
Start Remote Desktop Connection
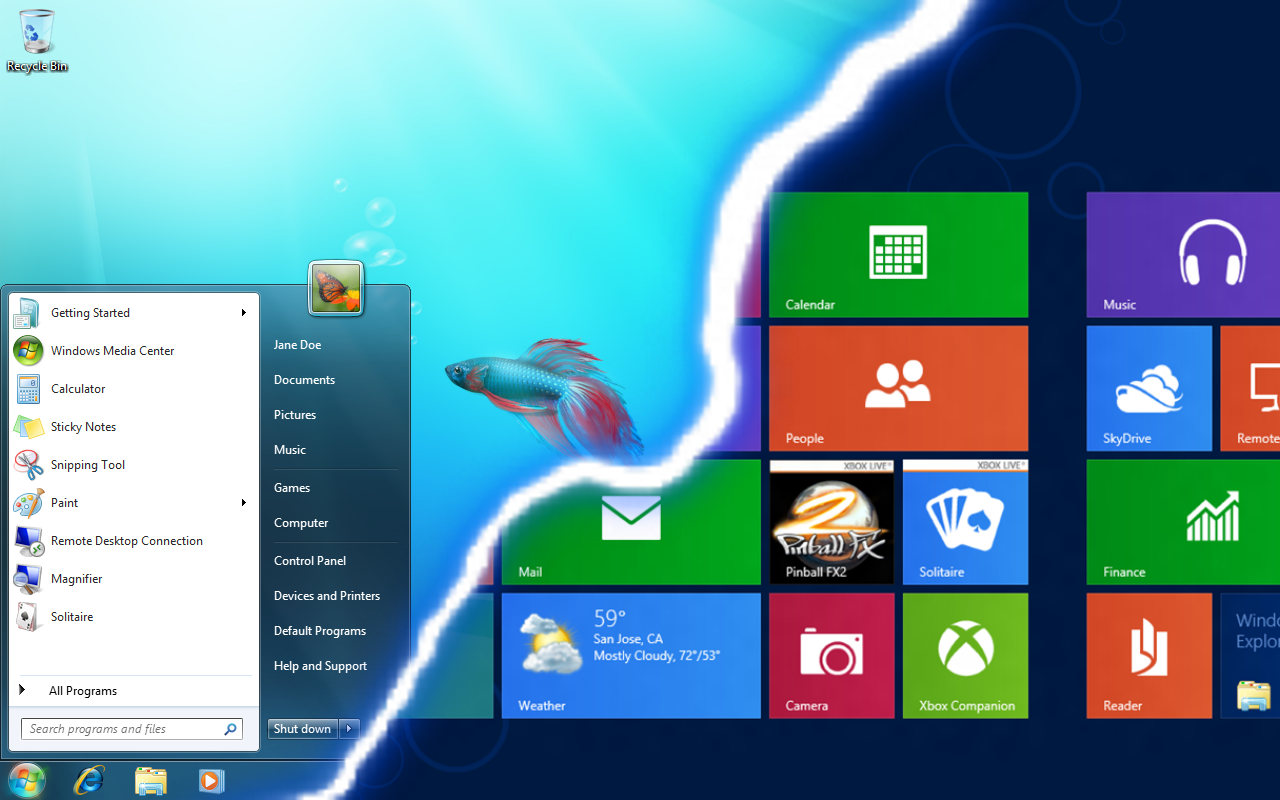point(134,541)
